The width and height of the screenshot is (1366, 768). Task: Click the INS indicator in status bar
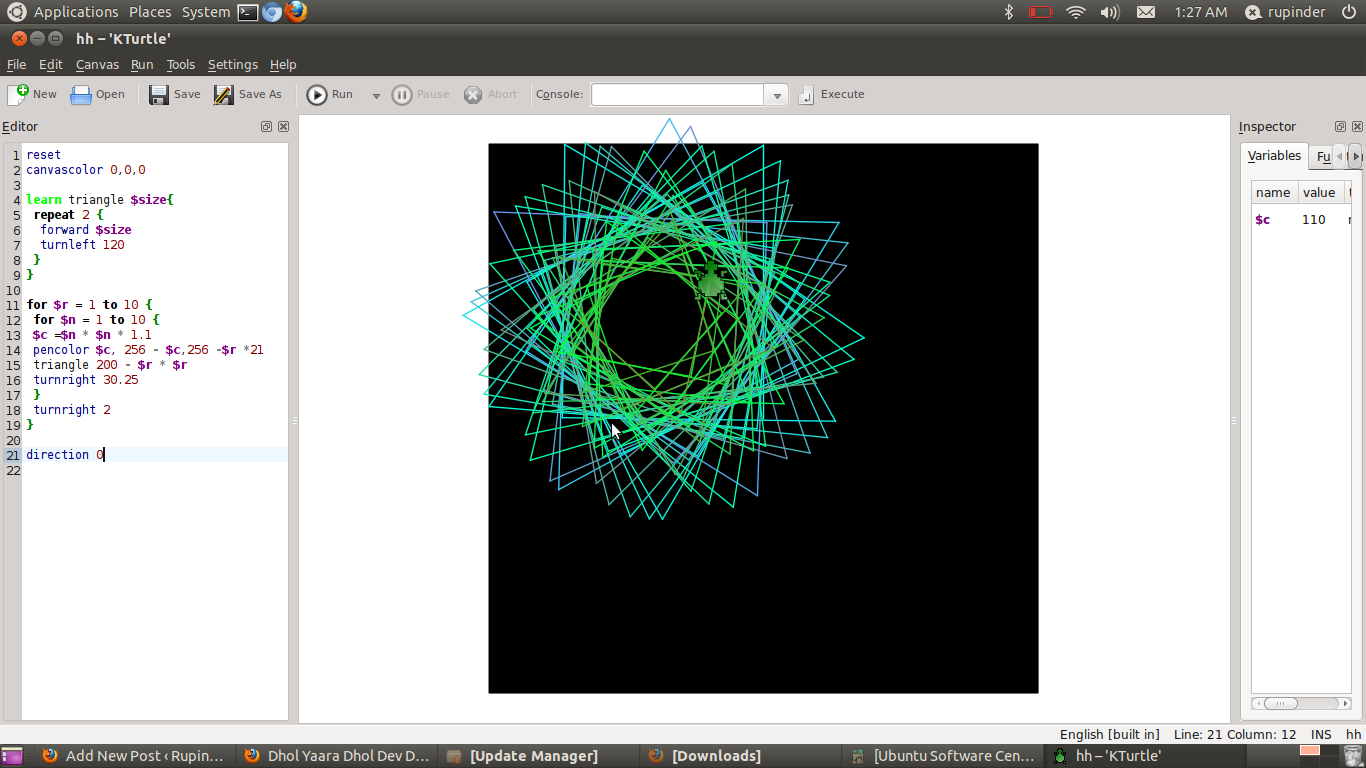pos(1321,735)
